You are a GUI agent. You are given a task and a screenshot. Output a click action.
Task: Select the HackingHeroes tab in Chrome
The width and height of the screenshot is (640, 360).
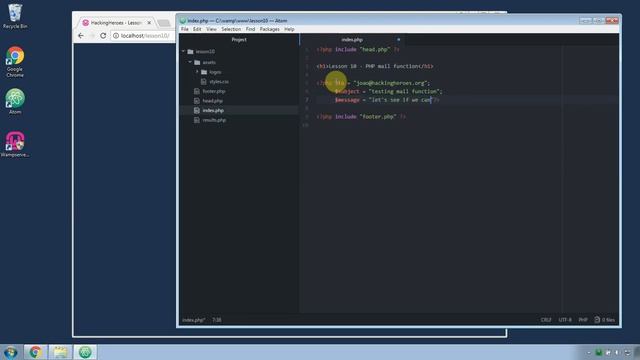tap(116, 23)
